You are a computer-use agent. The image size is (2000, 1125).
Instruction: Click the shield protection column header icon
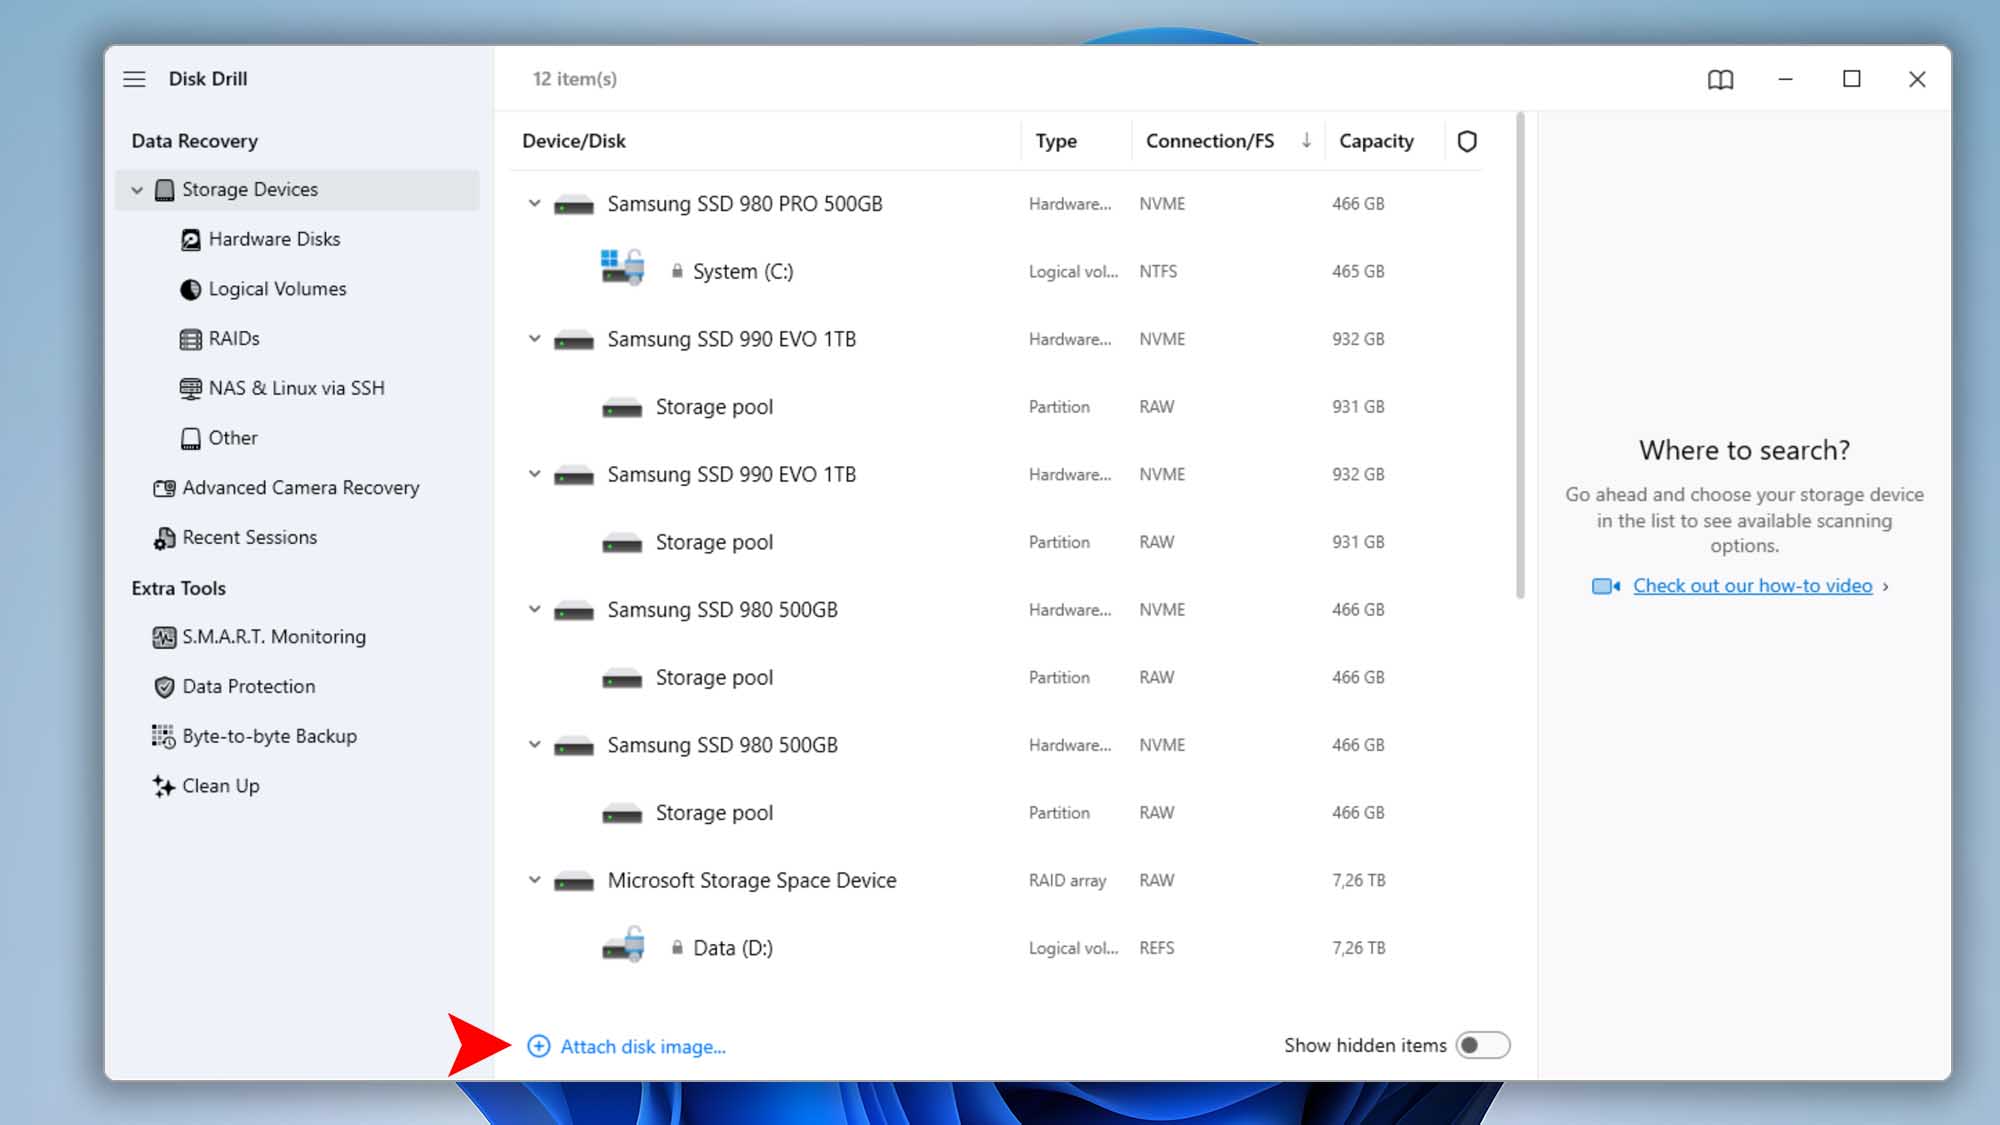1467,141
